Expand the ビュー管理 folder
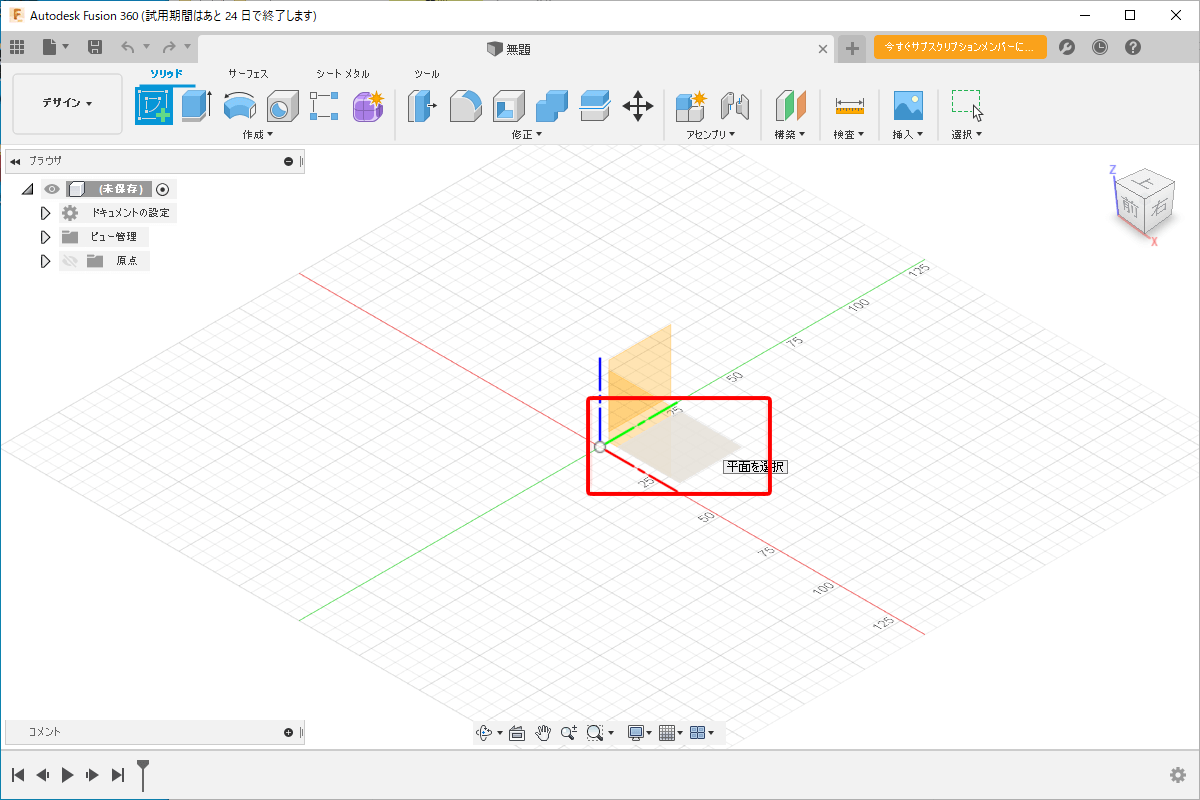Image resolution: width=1200 pixels, height=800 pixels. (45, 237)
